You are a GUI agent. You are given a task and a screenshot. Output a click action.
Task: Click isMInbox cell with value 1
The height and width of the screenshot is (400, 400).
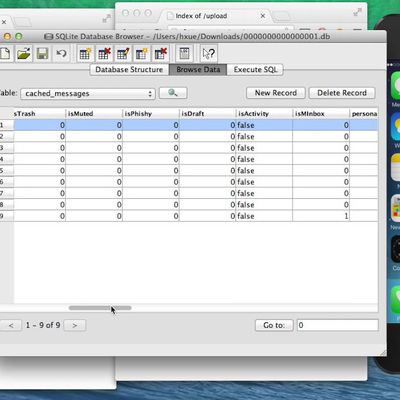point(321,216)
